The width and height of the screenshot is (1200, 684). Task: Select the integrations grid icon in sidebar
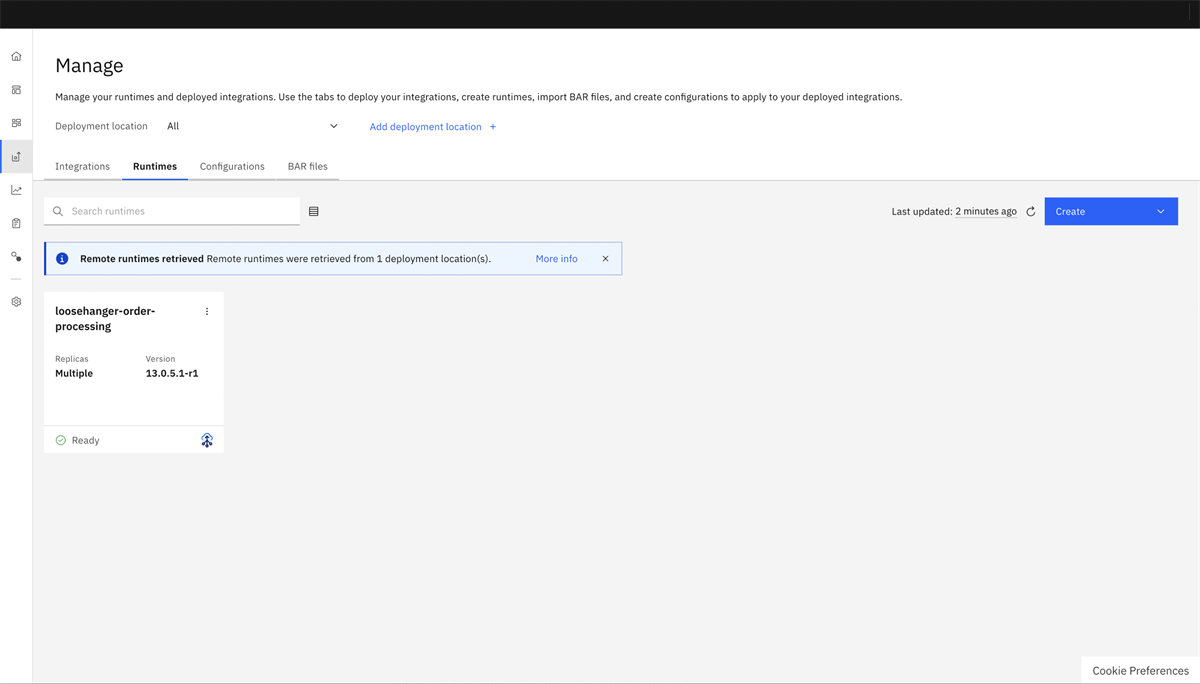[16, 89]
